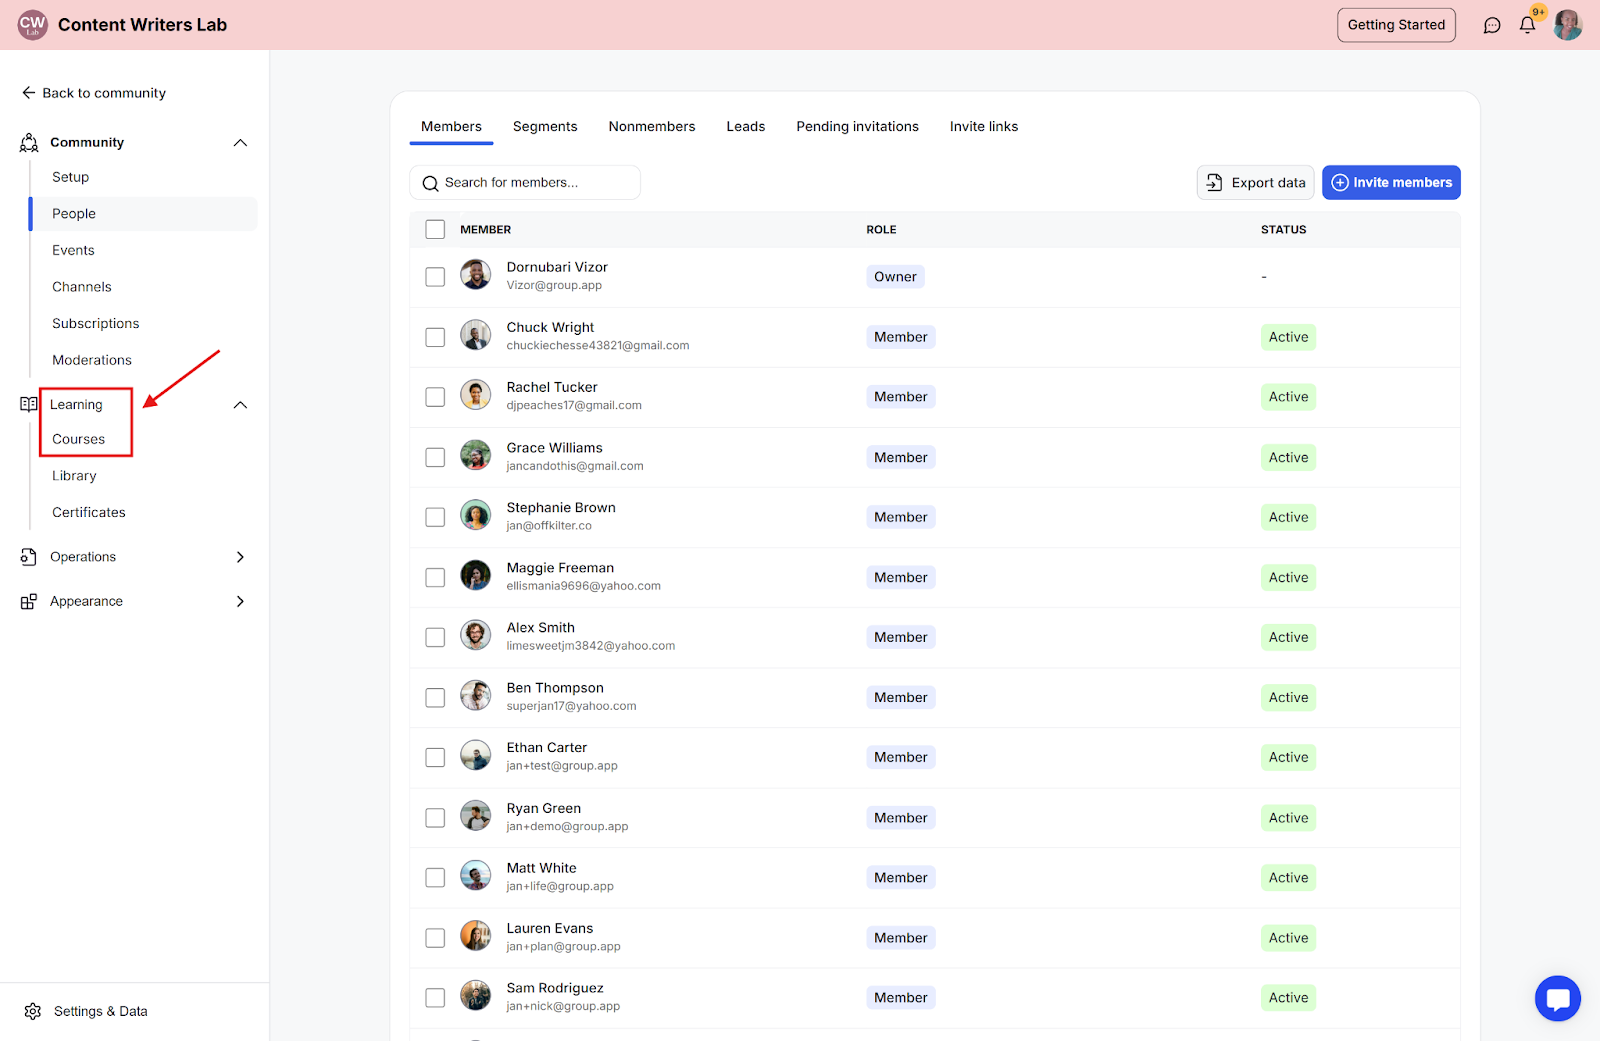Expand the Operations section arrow

(x=240, y=557)
